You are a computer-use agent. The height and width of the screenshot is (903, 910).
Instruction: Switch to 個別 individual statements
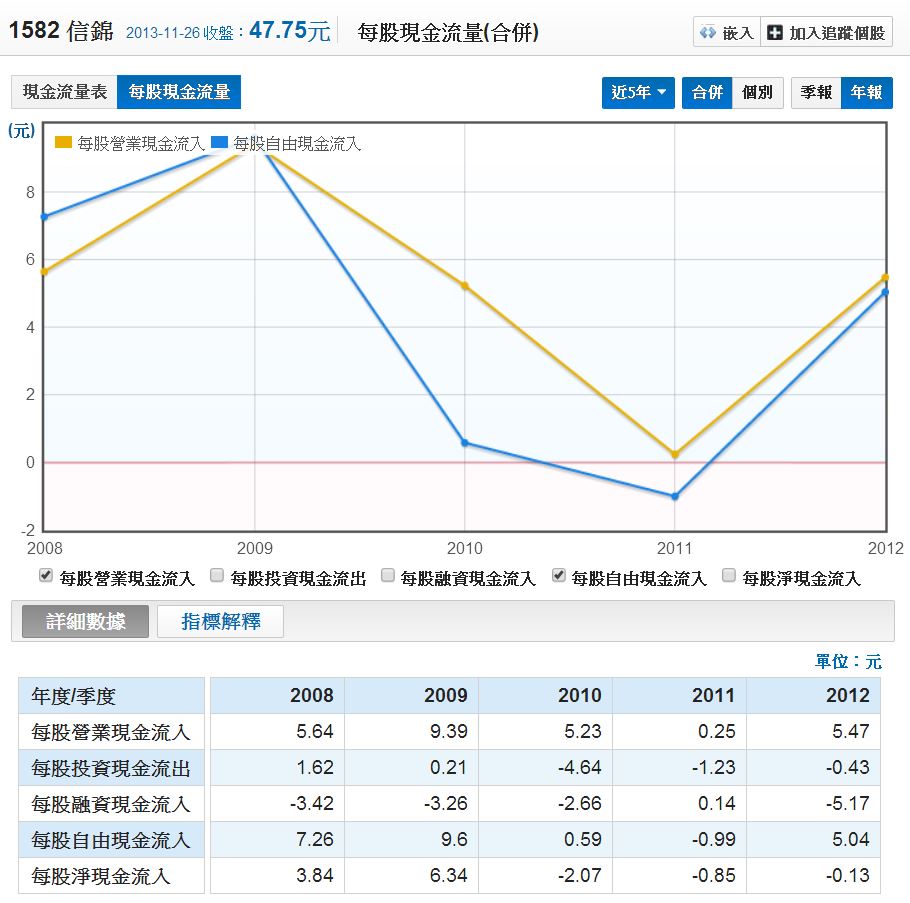[x=757, y=93]
